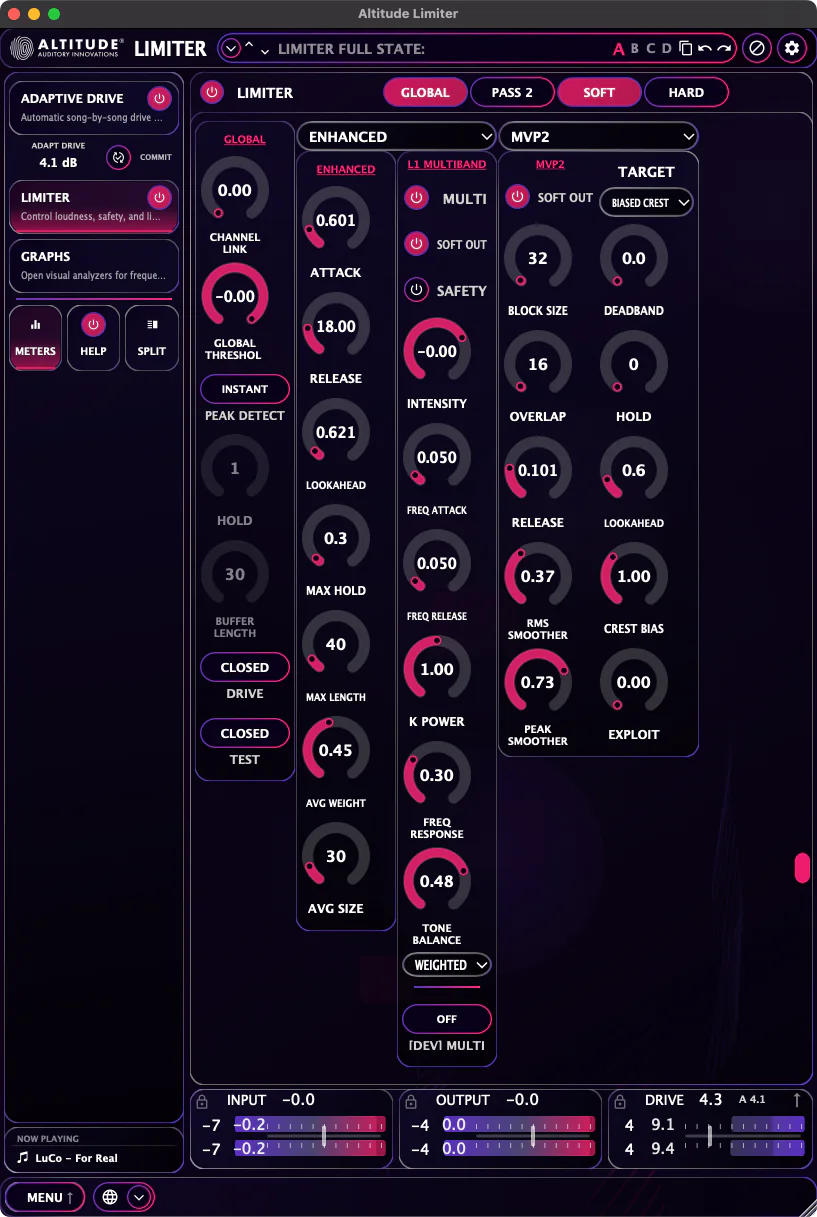Viewport: 817px width, 1217px height.
Task: Go to previous preset with up caret
Action: coord(249,45)
